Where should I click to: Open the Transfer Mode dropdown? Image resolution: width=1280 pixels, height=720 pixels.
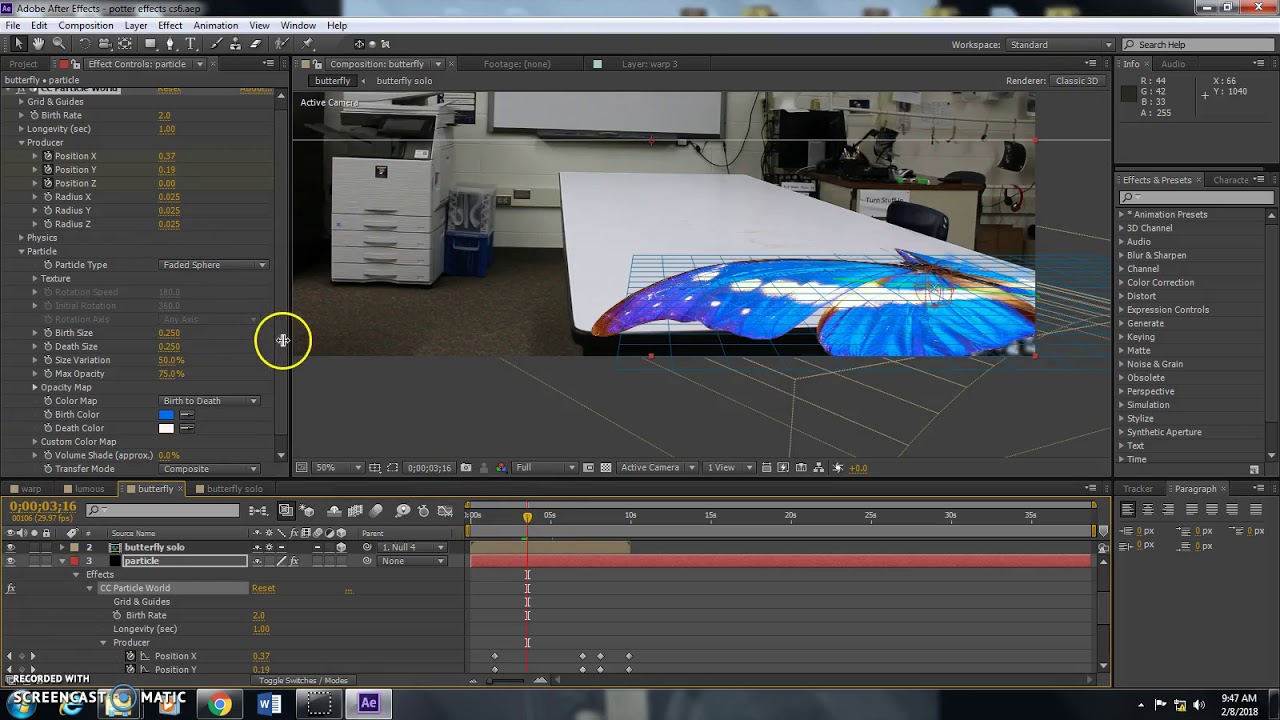pyautogui.click(x=210, y=469)
